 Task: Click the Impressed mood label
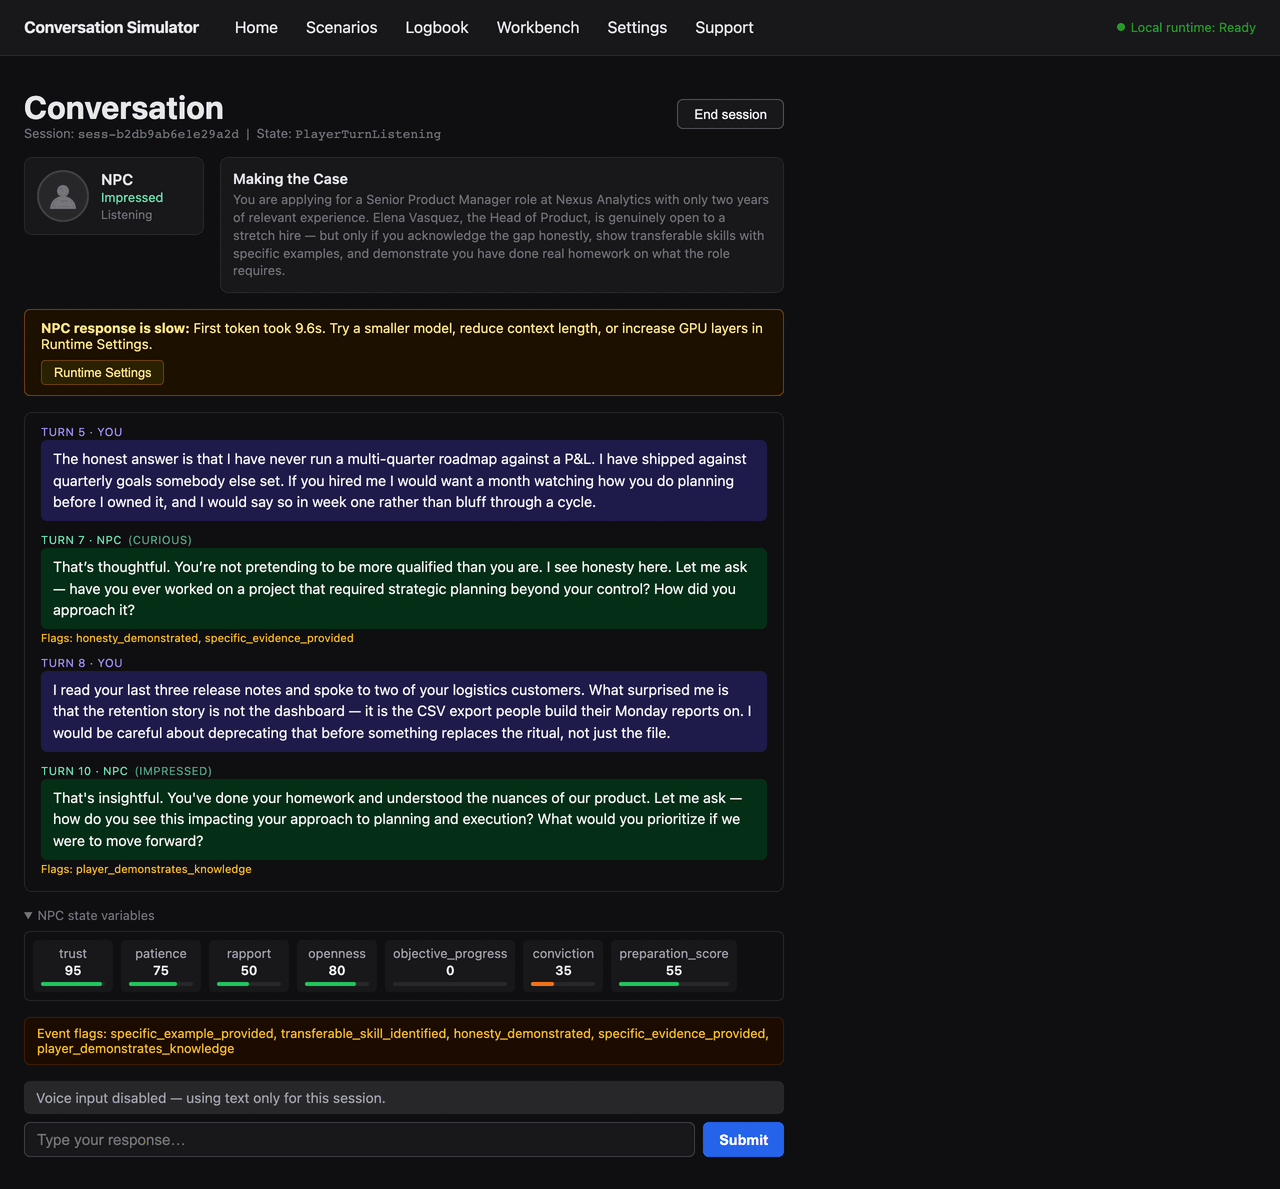pyautogui.click(x=132, y=198)
